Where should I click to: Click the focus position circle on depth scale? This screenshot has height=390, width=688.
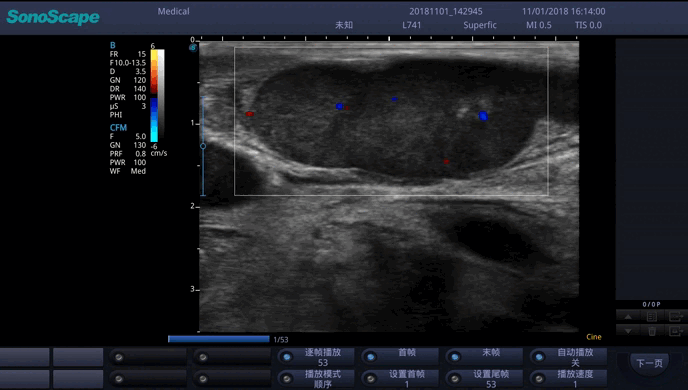pos(203,146)
